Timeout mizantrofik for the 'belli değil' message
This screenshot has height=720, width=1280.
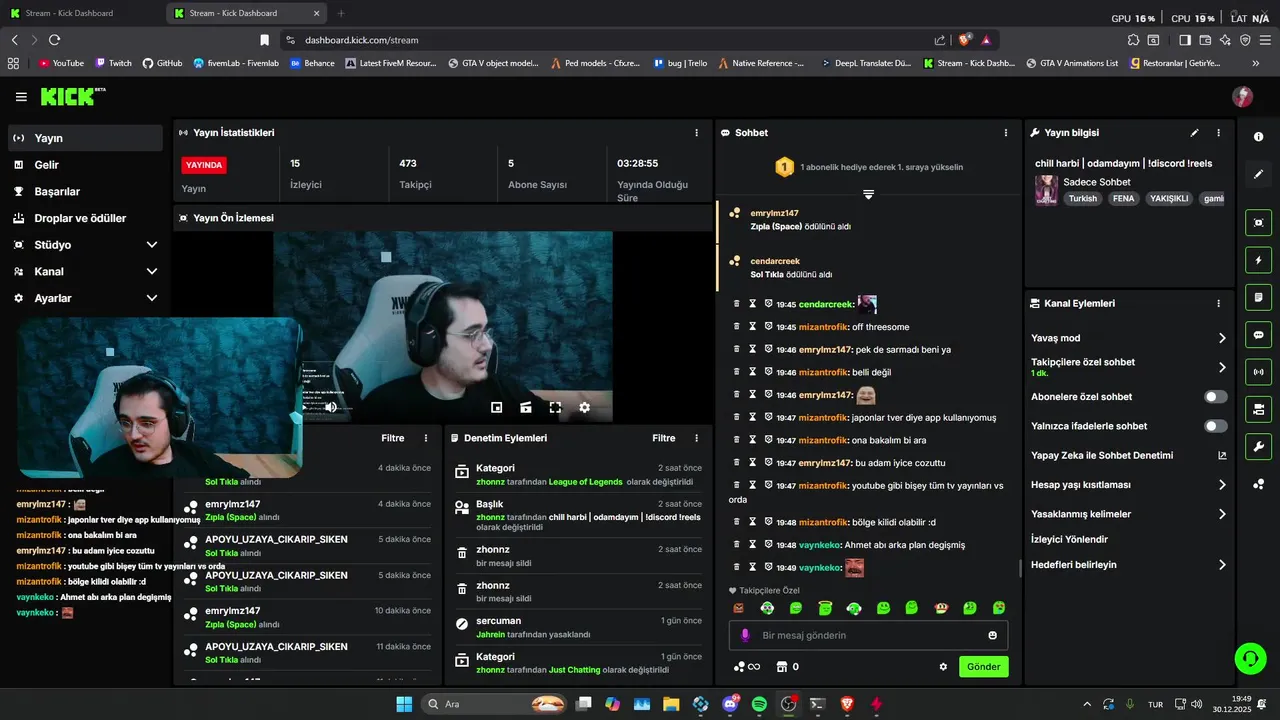click(x=752, y=372)
